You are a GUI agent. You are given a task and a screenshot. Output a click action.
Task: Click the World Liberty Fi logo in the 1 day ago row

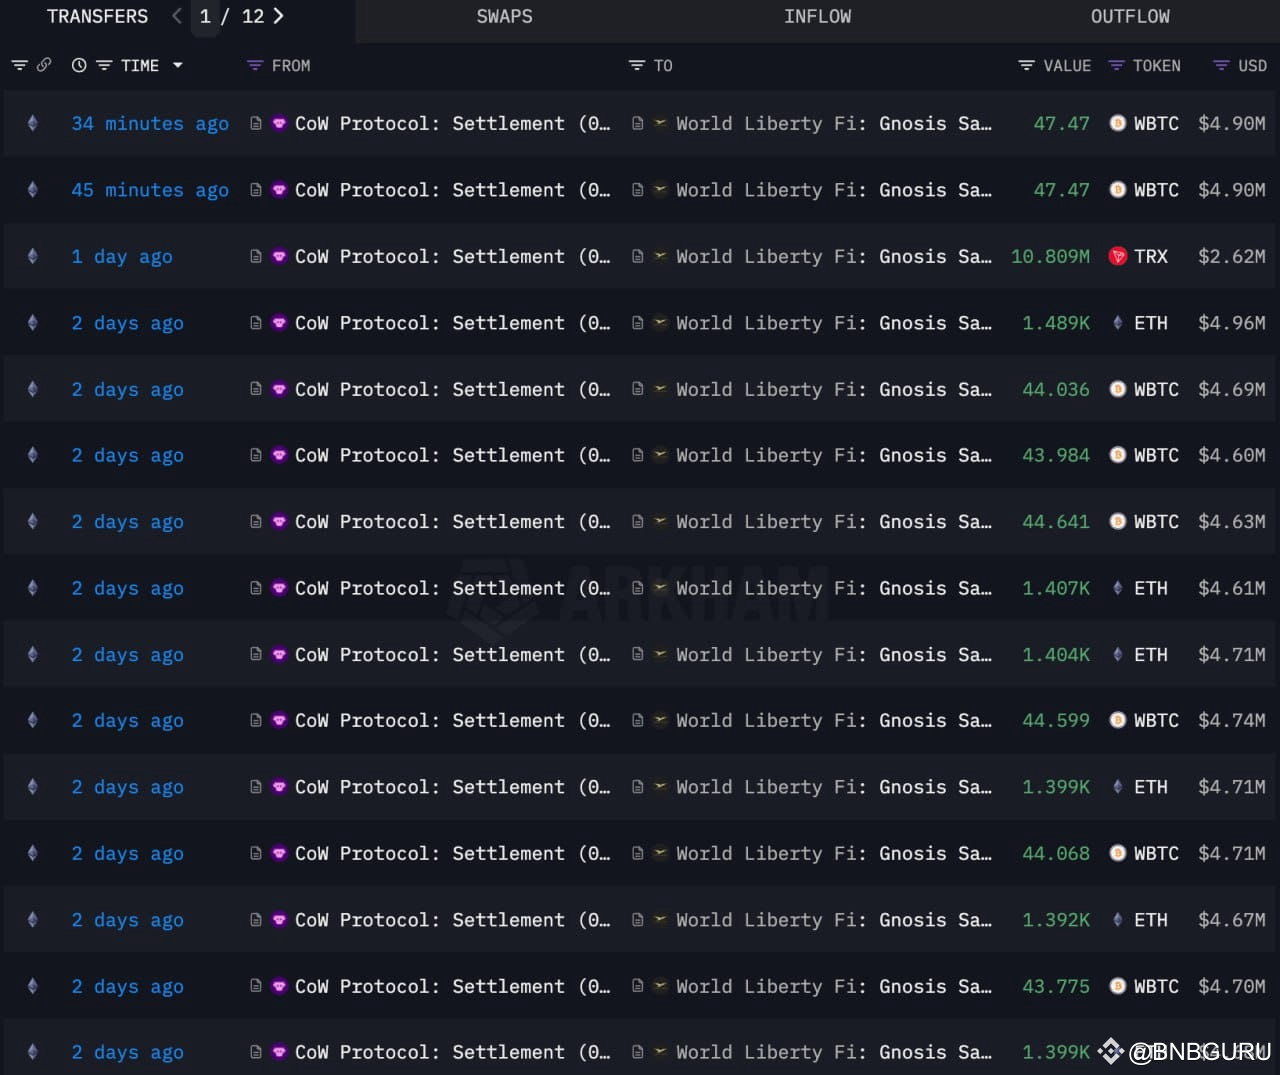(660, 256)
